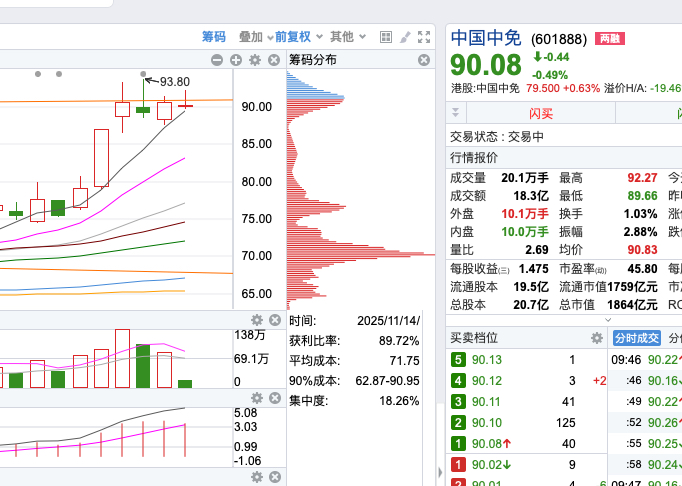Expand quote details with the down chevron

pos(608,320)
